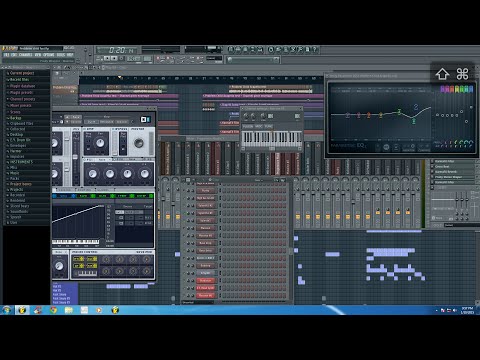Click band 1 handle in Parametric EQ 2

pyautogui.click(x=348, y=116)
